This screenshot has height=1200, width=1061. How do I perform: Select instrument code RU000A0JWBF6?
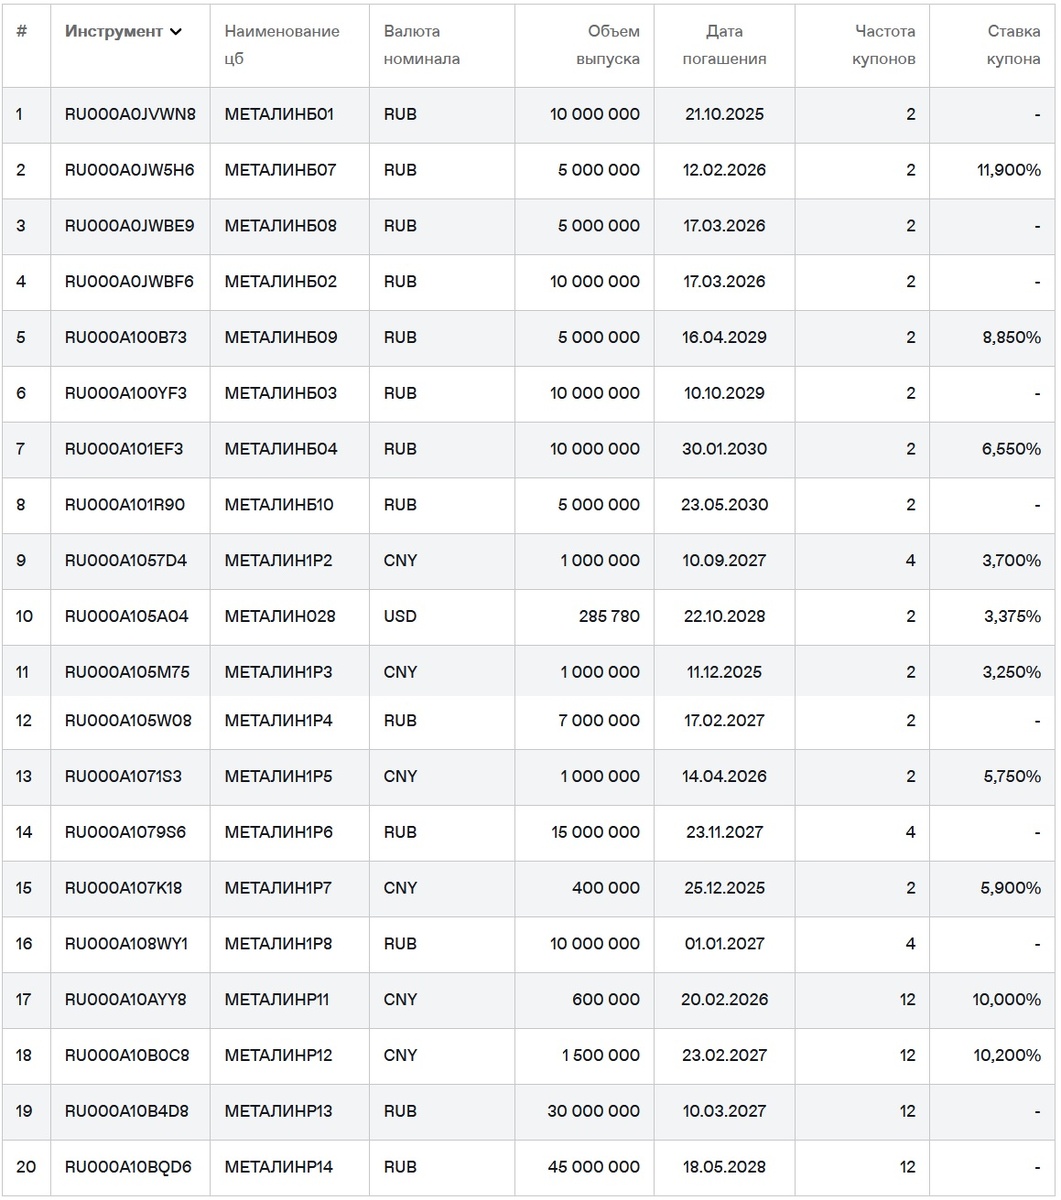coord(129,283)
